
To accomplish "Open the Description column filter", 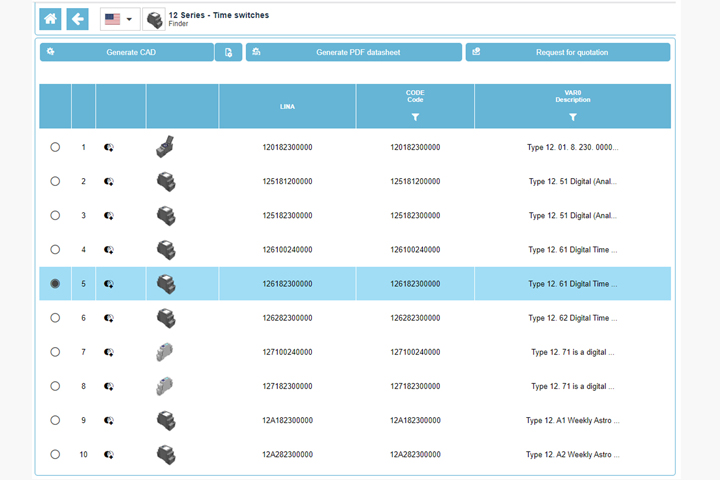I will click(573, 117).
